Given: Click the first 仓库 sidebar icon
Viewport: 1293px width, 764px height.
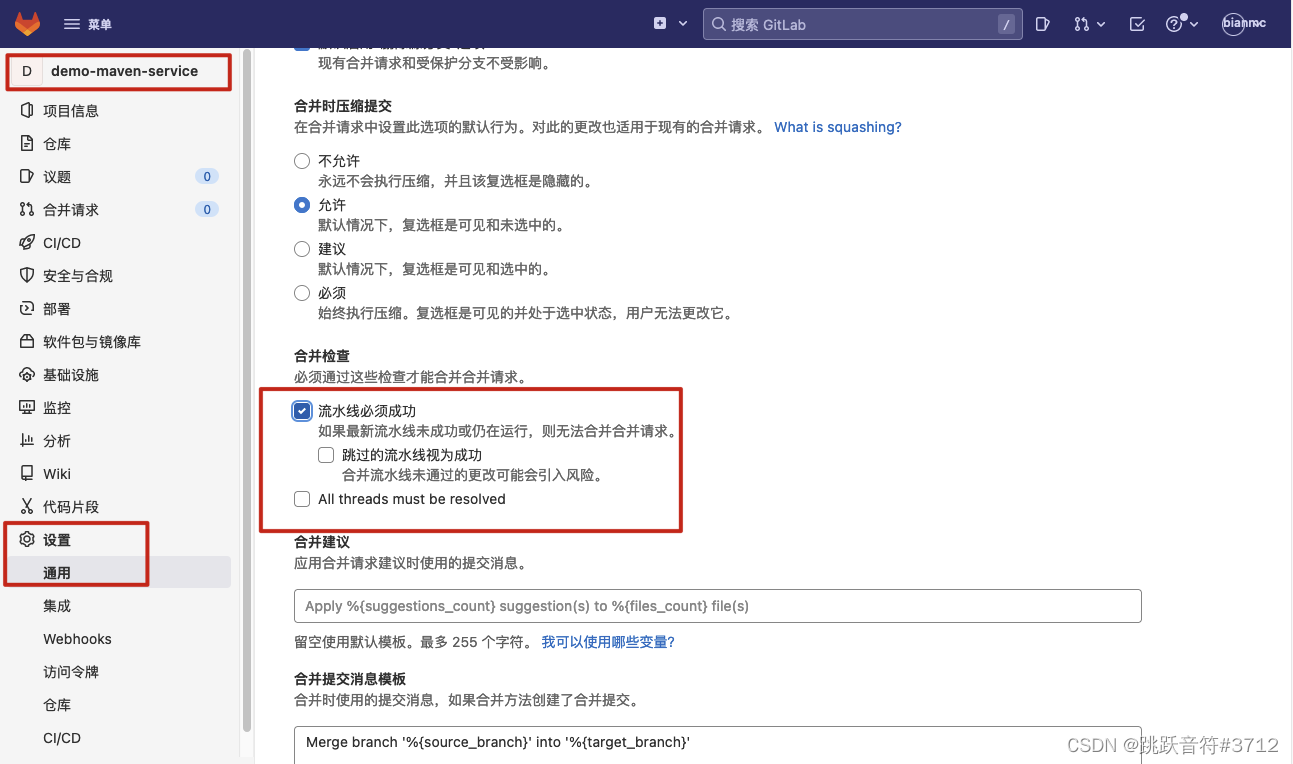Looking at the screenshot, I should click(x=27, y=143).
